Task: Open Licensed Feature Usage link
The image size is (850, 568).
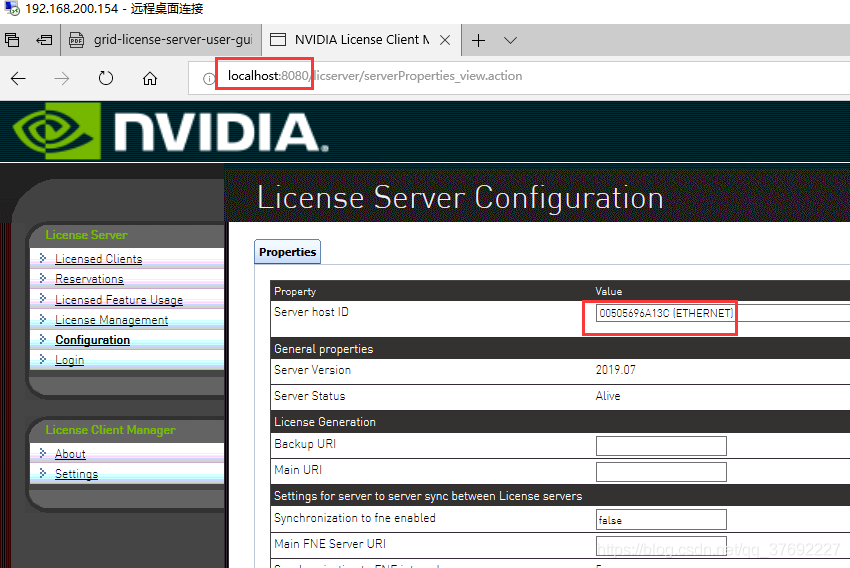Action: tap(119, 300)
